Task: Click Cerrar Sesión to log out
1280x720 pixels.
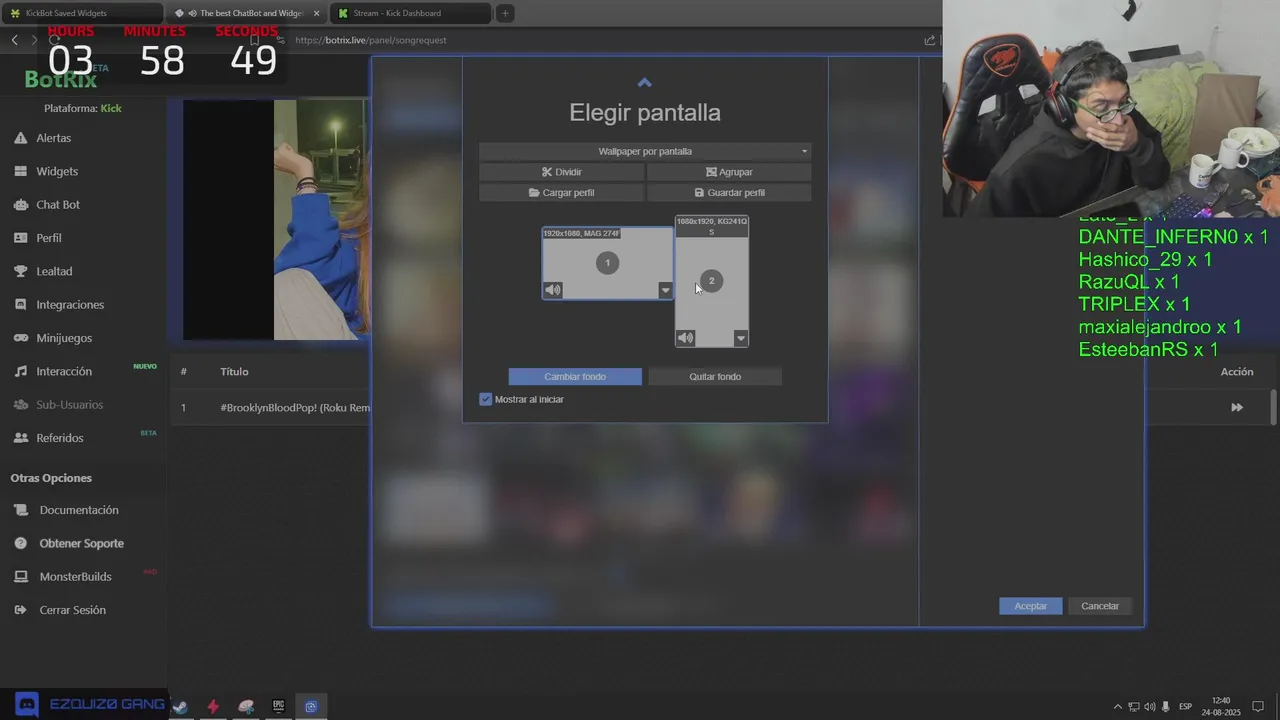Action: pyautogui.click(x=72, y=610)
